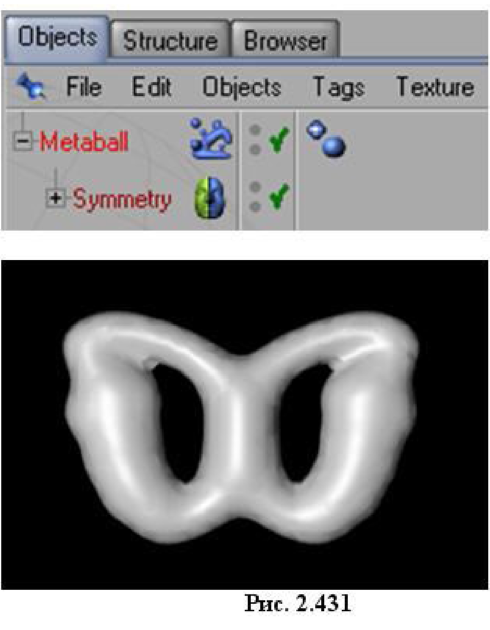
Task: Switch to the Browser tab
Action: click(x=285, y=41)
